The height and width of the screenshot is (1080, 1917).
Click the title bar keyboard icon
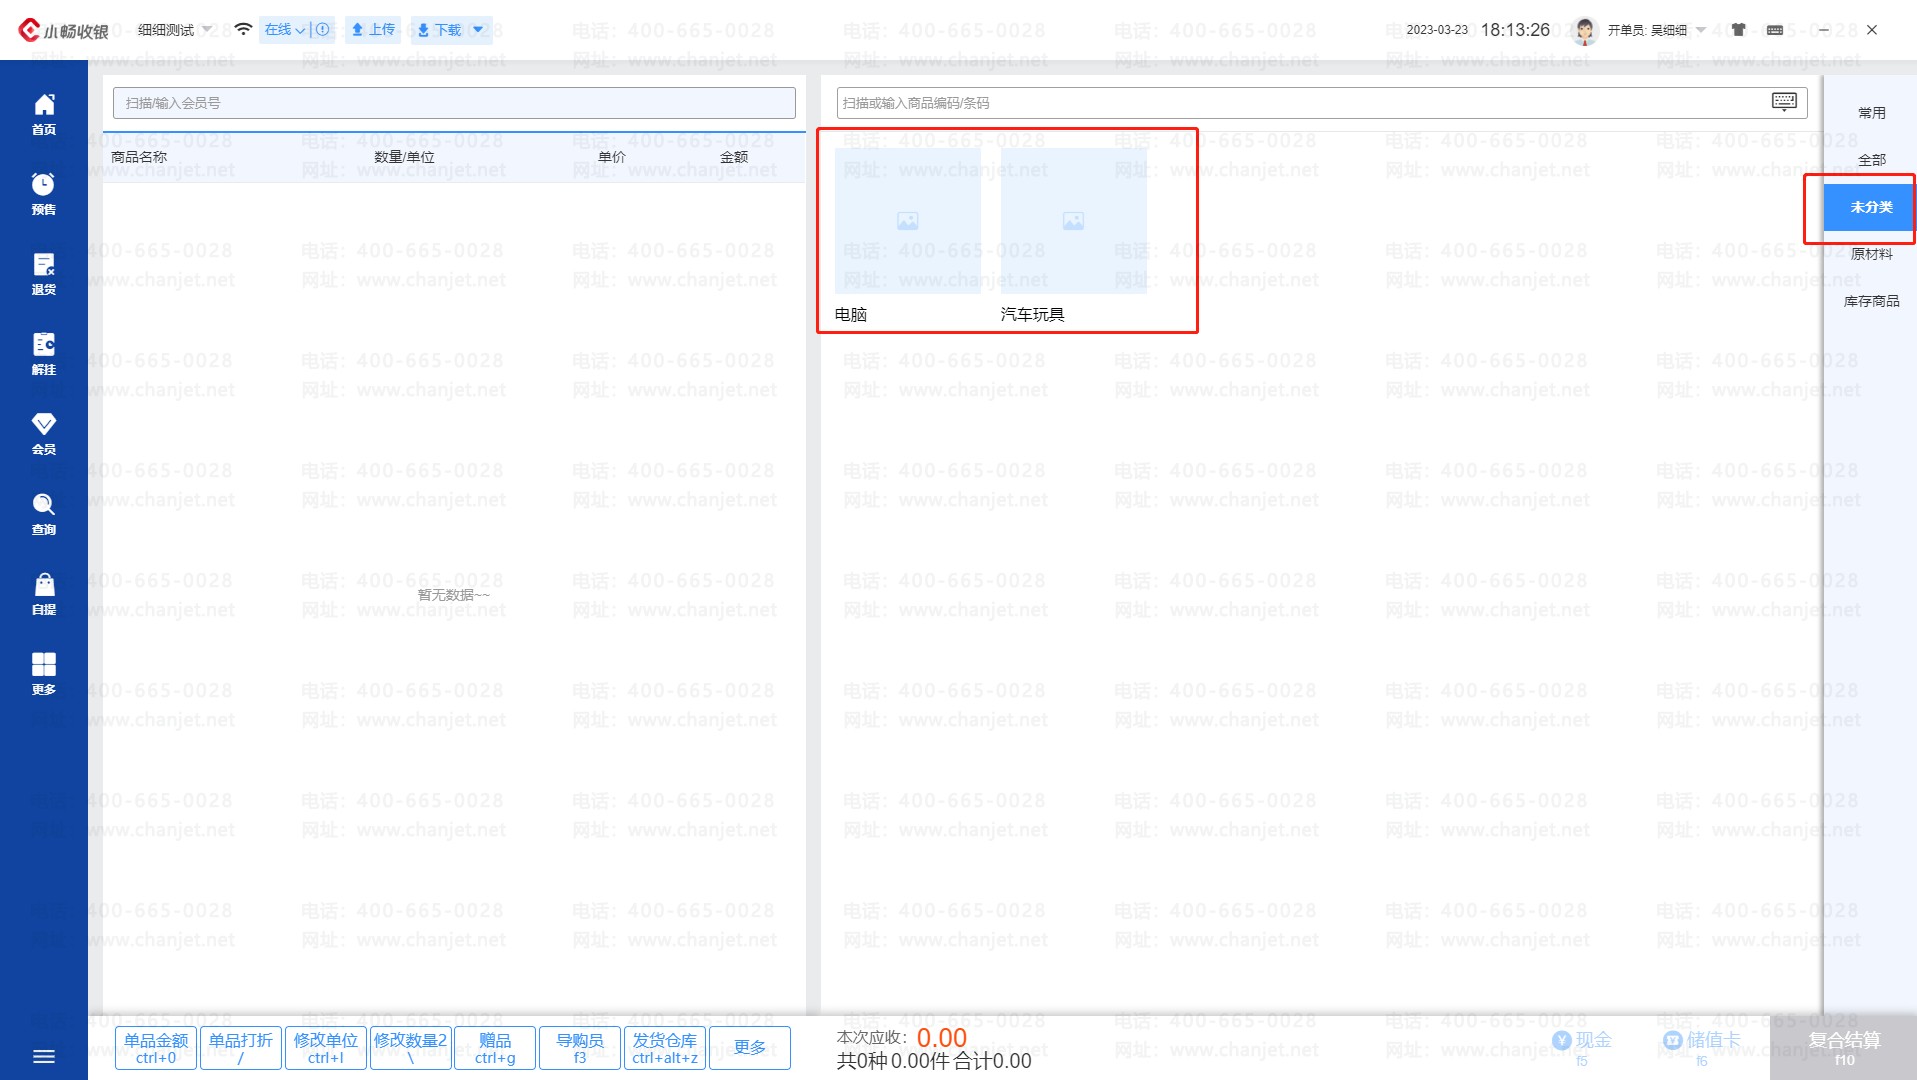point(1775,30)
